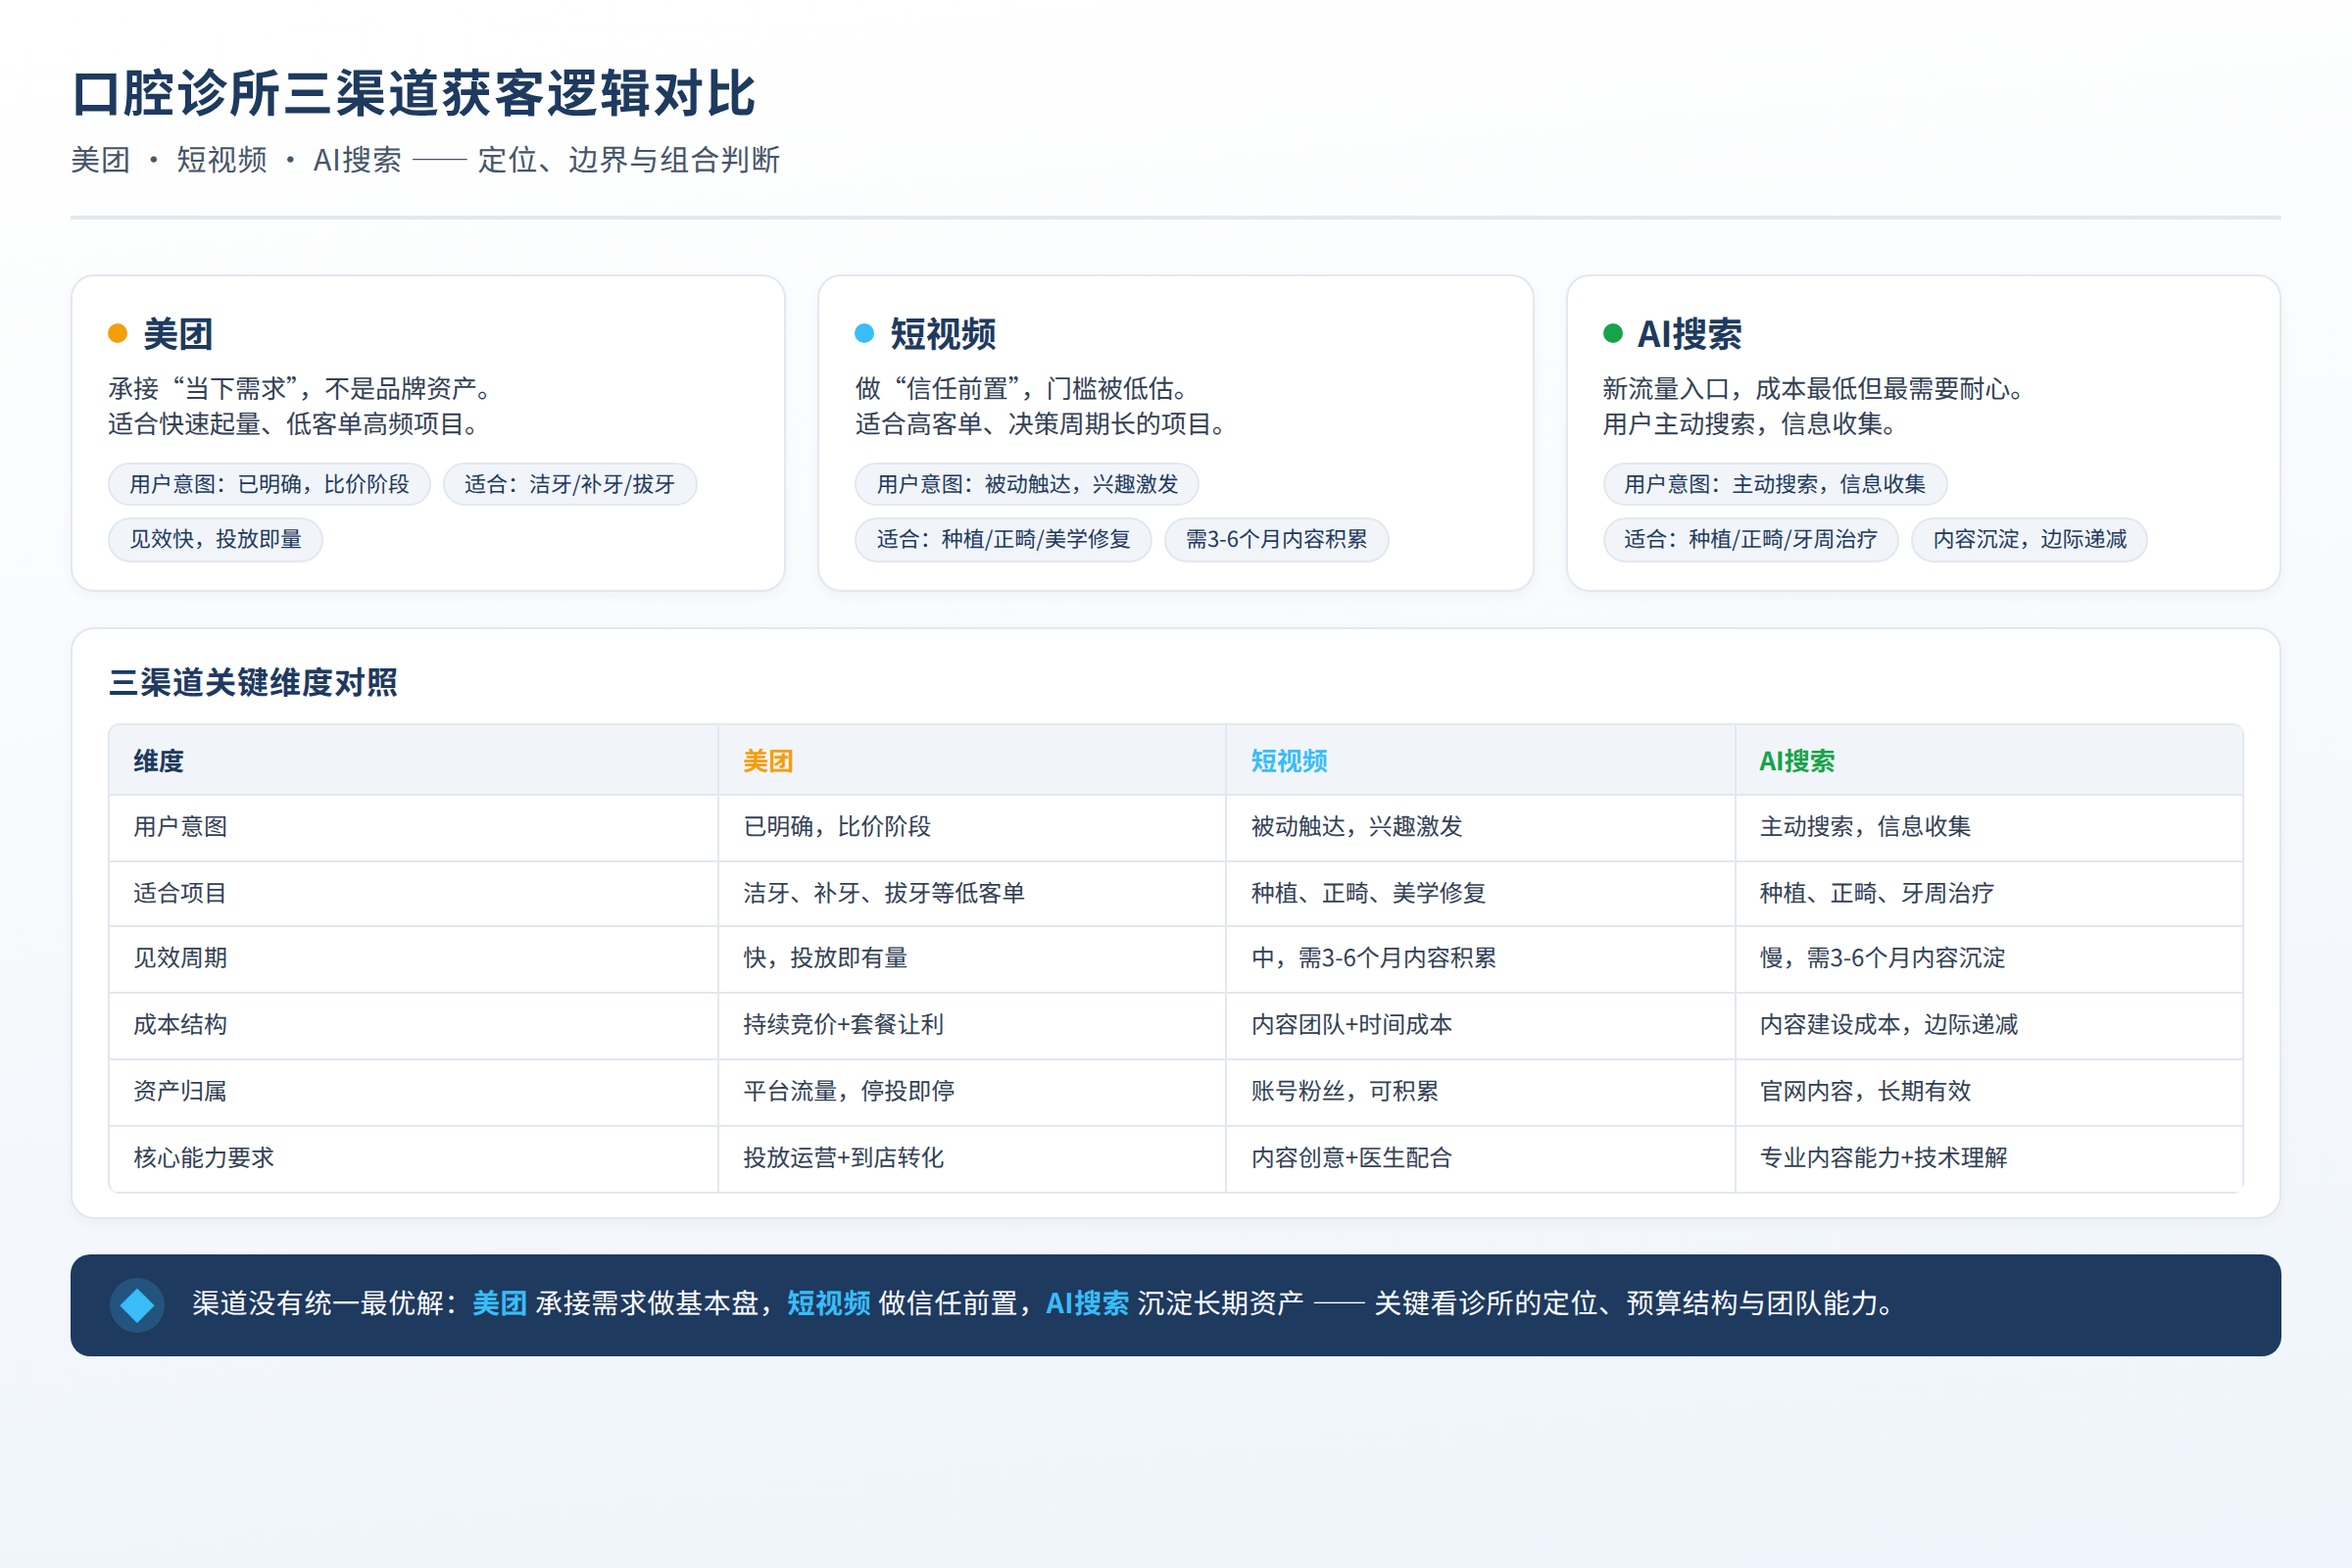
Task: Click 短视频 description 做“信任前置”，门槛被低估
Action: [x=1021, y=389]
